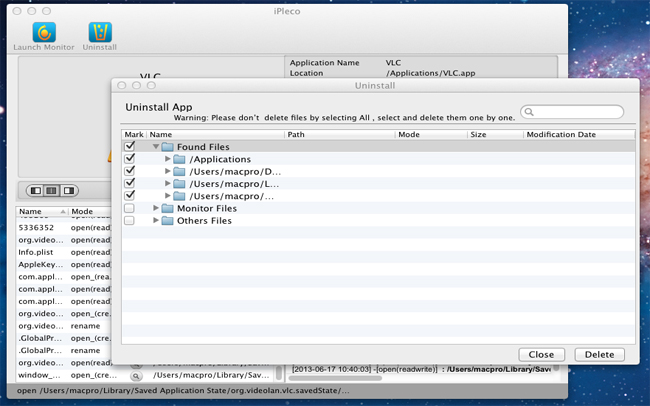Viewport: 650px width, 406px height.
Task: Click the Found Files folder icon
Action: (x=168, y=147)
